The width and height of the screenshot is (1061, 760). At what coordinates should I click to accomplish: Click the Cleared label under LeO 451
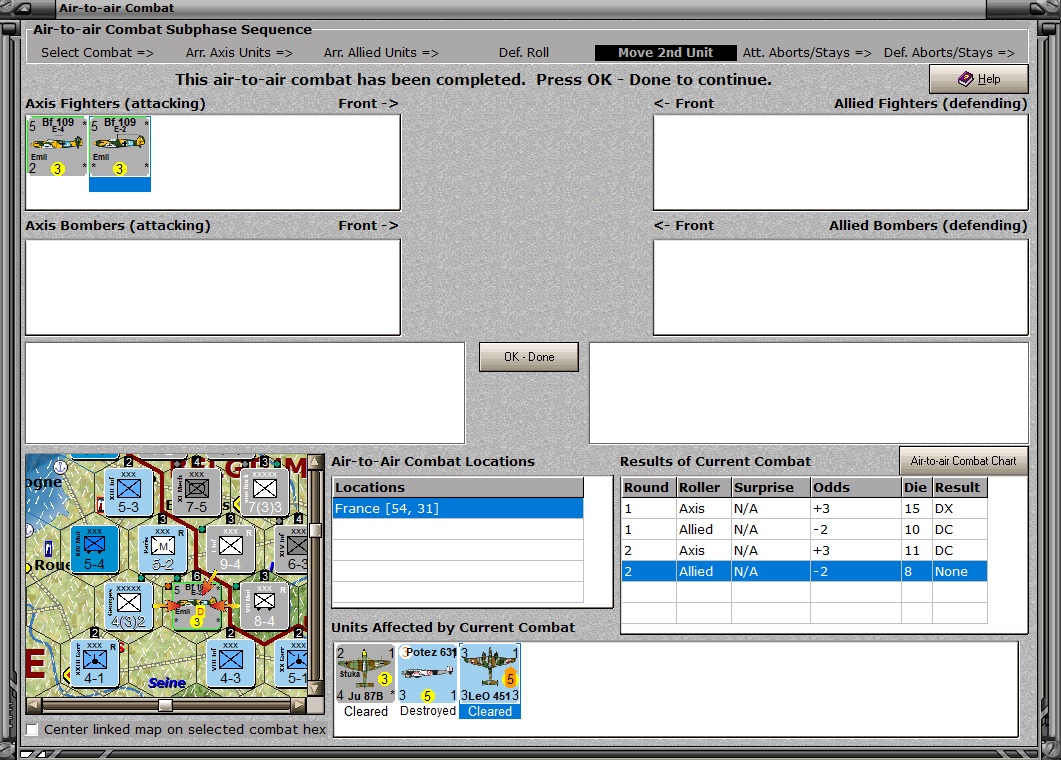[x=490, y=711]
